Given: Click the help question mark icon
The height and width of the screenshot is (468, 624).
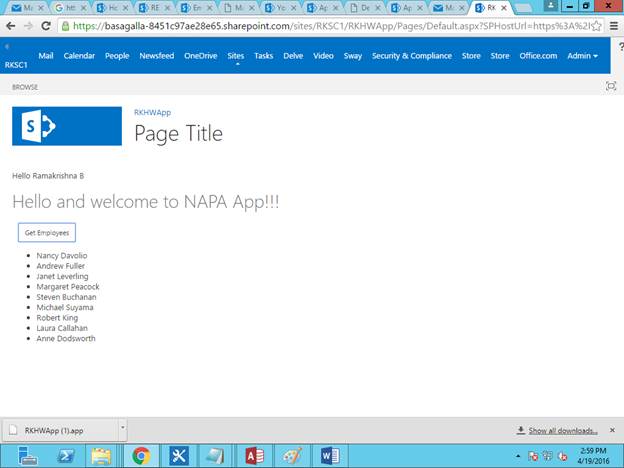Looking at the screenshot, I should tap(621, 47).
